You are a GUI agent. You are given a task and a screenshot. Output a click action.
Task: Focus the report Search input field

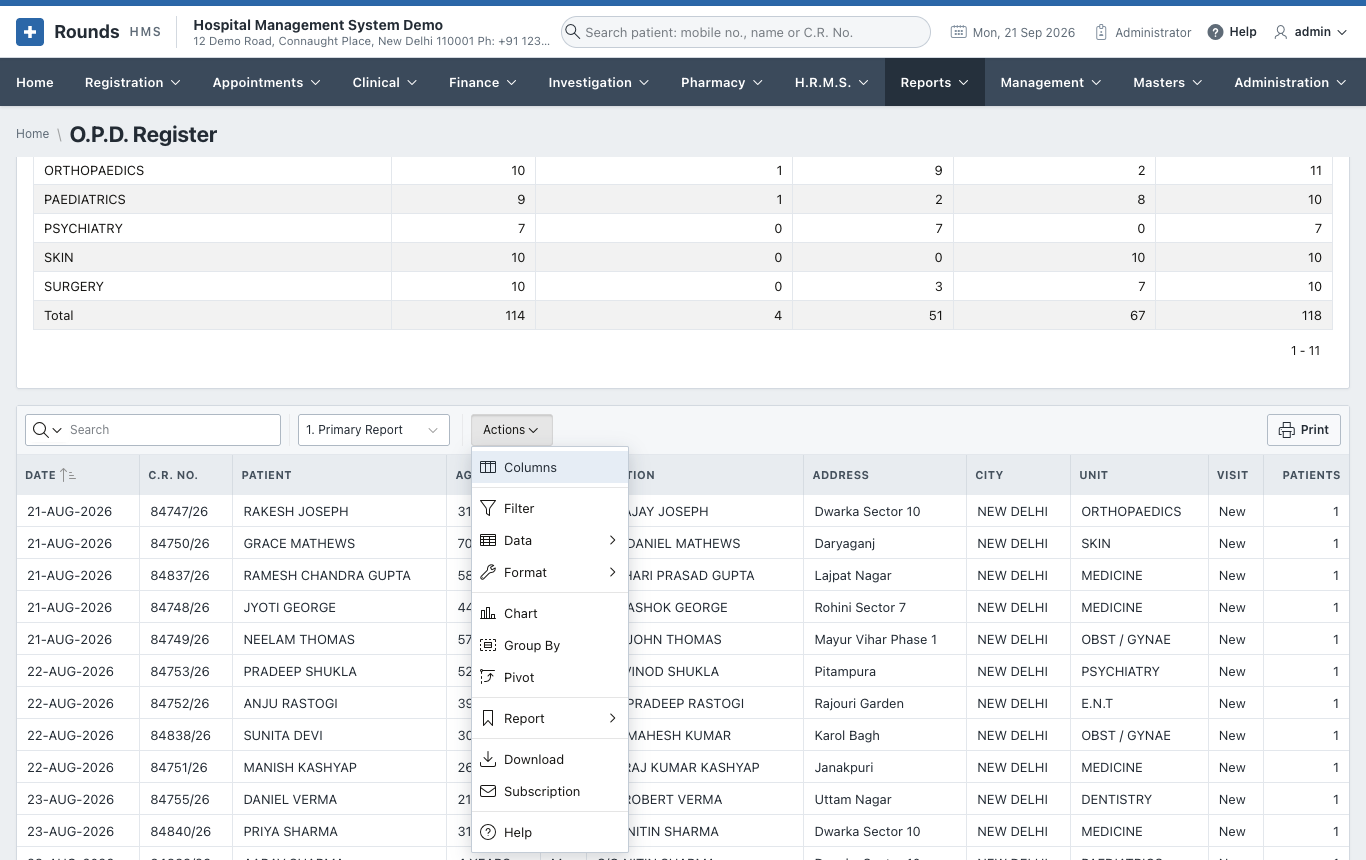click(x=172, y=430)
